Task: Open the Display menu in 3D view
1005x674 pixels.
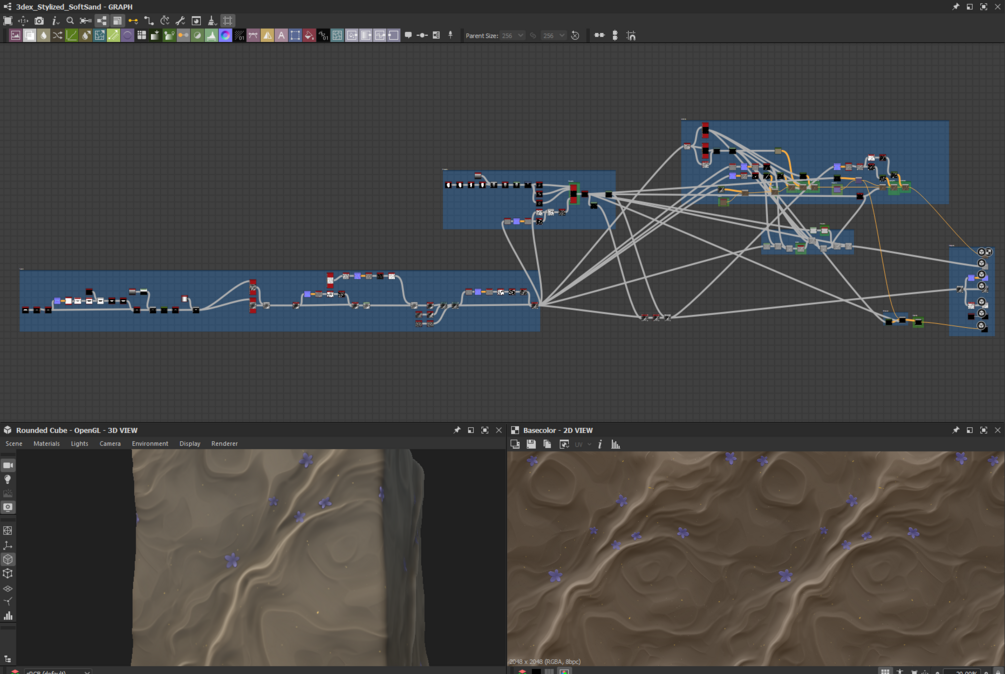Action: (x=190, y=443)
